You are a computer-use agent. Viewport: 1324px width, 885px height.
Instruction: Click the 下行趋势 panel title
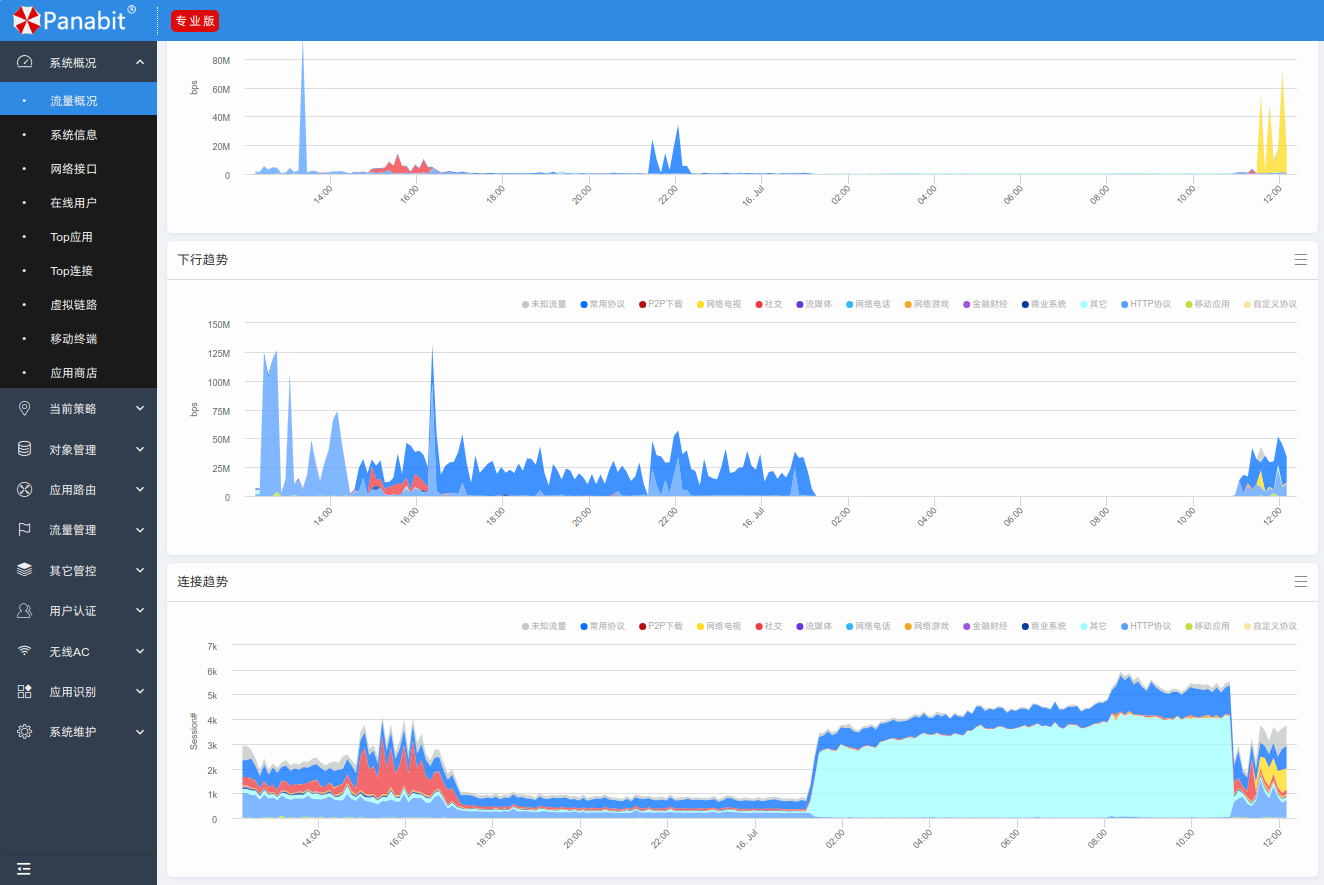point(203,259)
